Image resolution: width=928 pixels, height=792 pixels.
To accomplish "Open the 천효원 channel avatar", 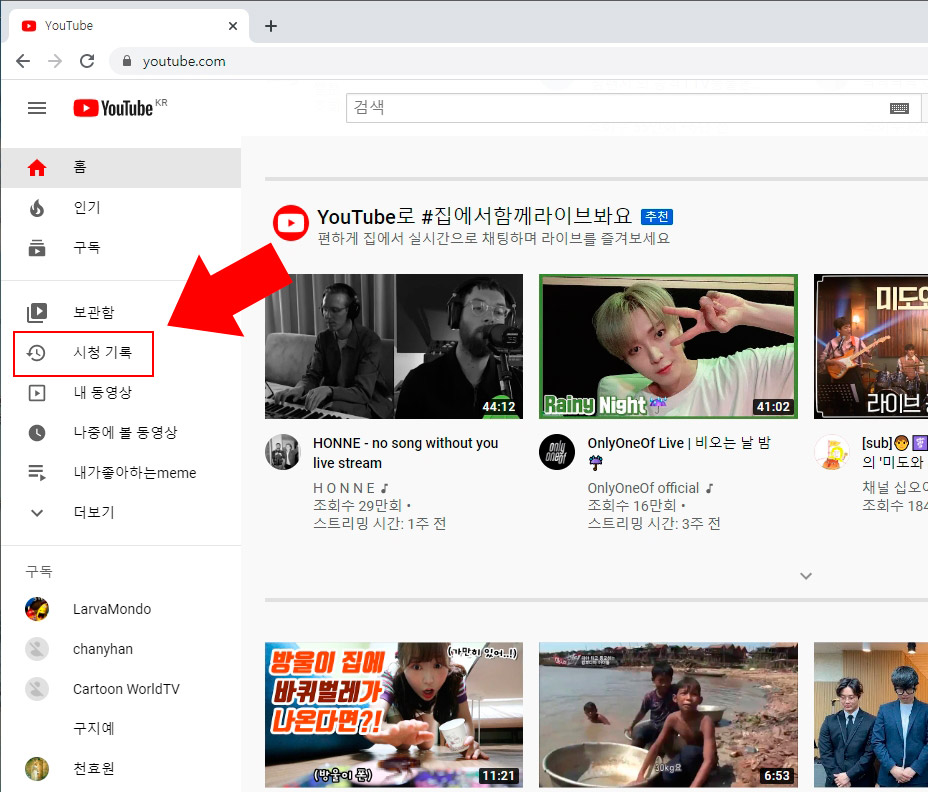I will tap(37, 768).
